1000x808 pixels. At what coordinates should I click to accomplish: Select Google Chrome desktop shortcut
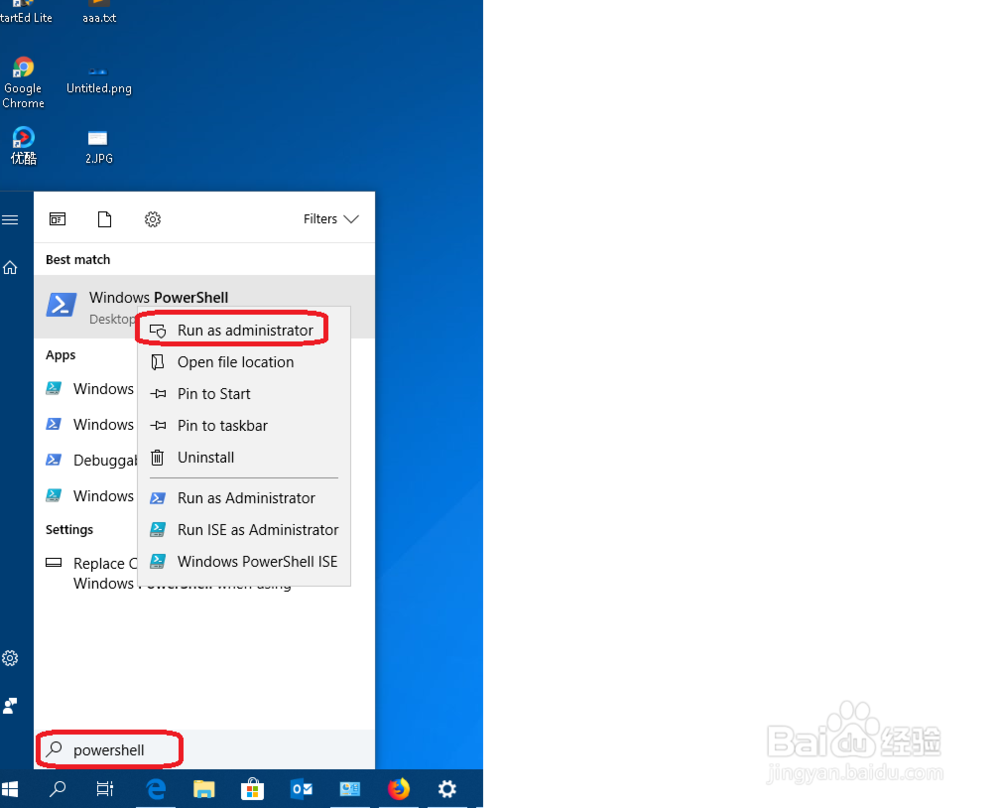pos(23,83)
